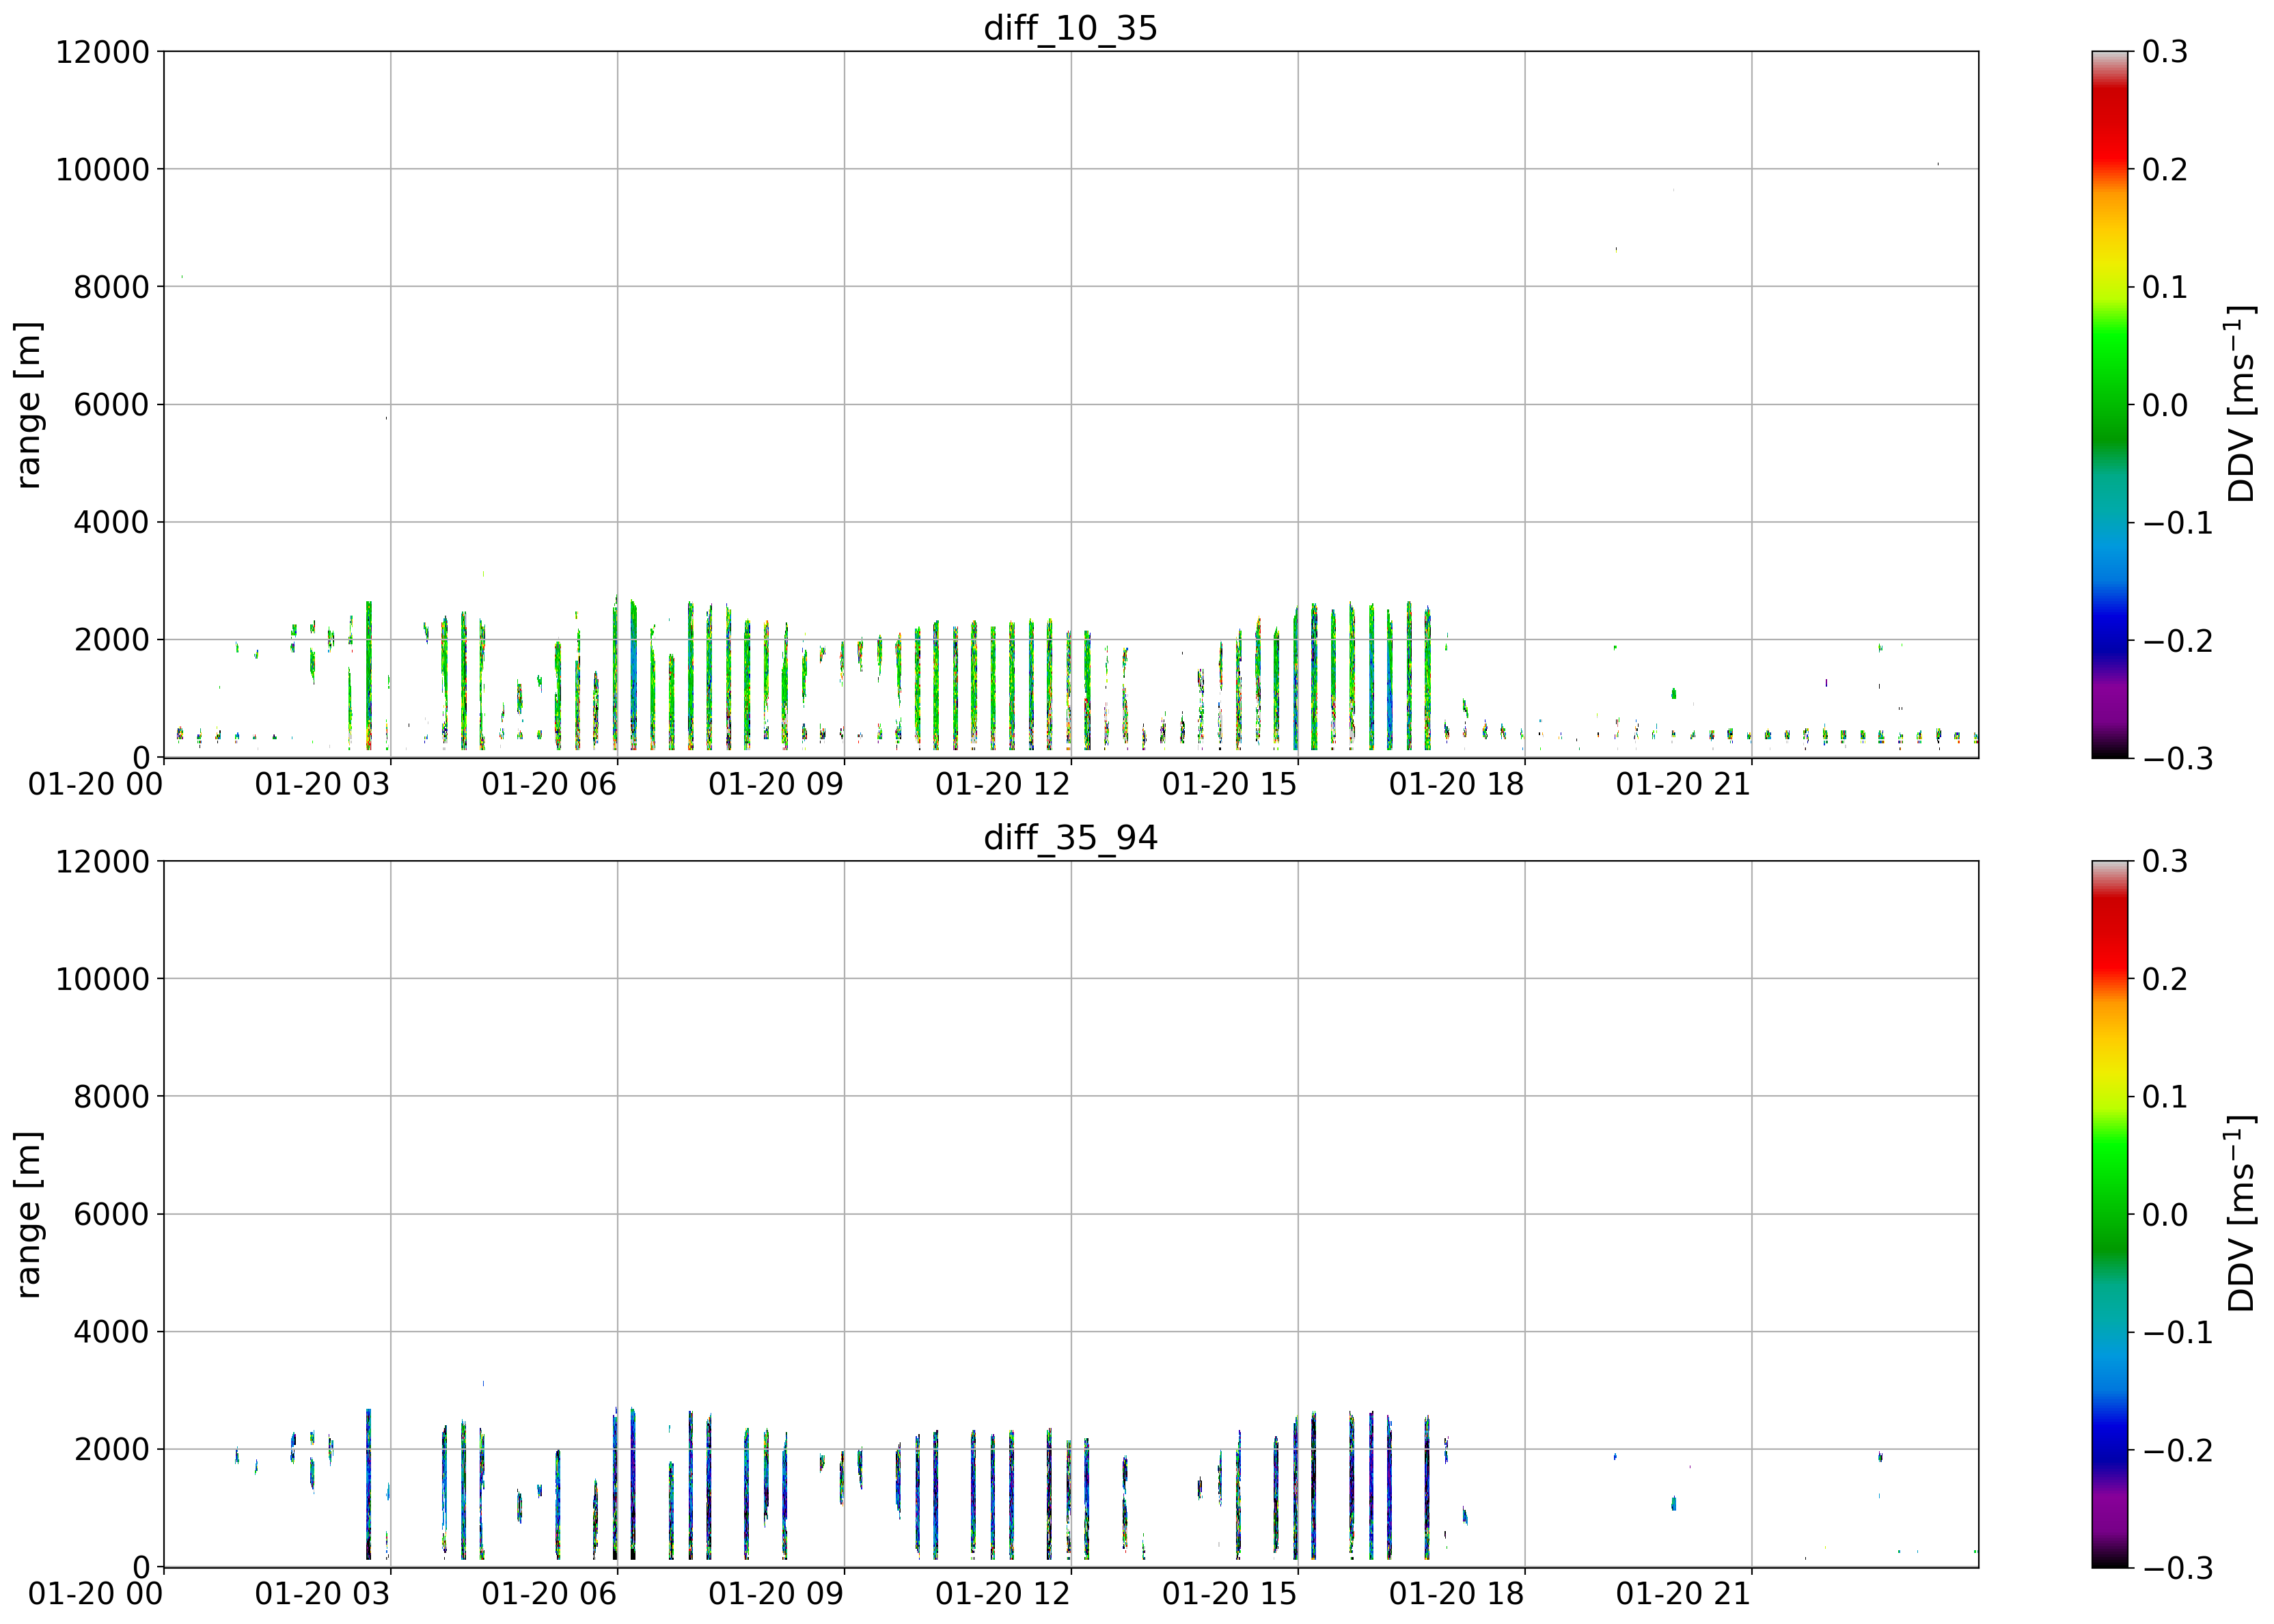Click 8000 tick on diff_10_35 y-axis
Image resolution: width=2274 pixels, height=1624 pixels.
click(112, 287)
